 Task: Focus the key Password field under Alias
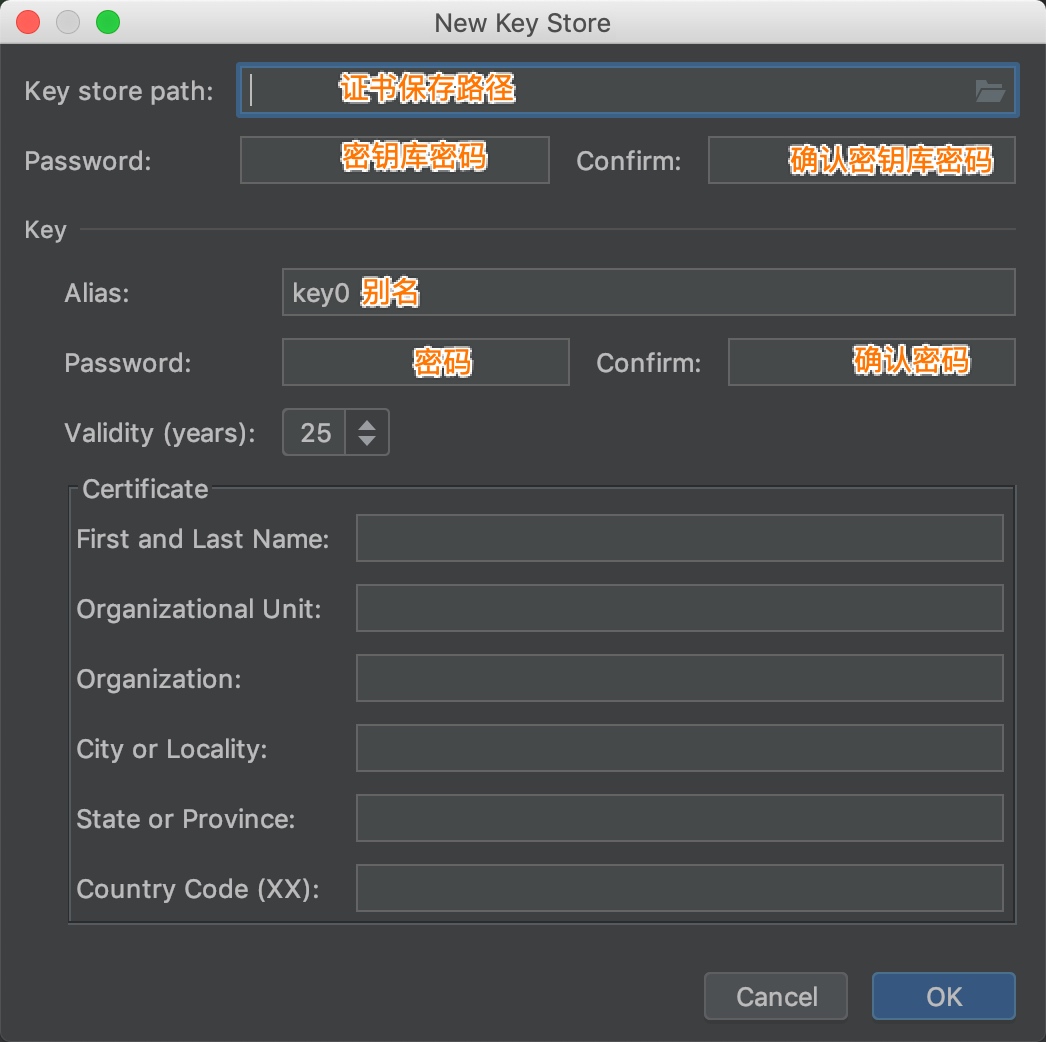tap(425, 362)
